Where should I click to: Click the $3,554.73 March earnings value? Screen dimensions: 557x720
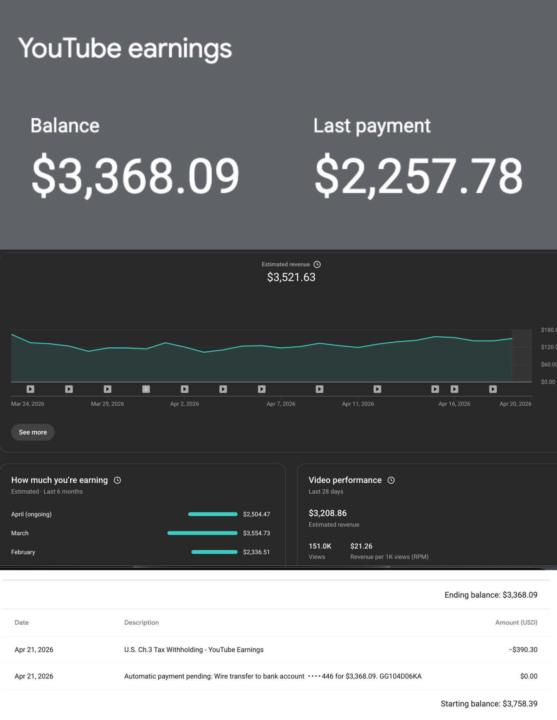click(x=256, y=533)
